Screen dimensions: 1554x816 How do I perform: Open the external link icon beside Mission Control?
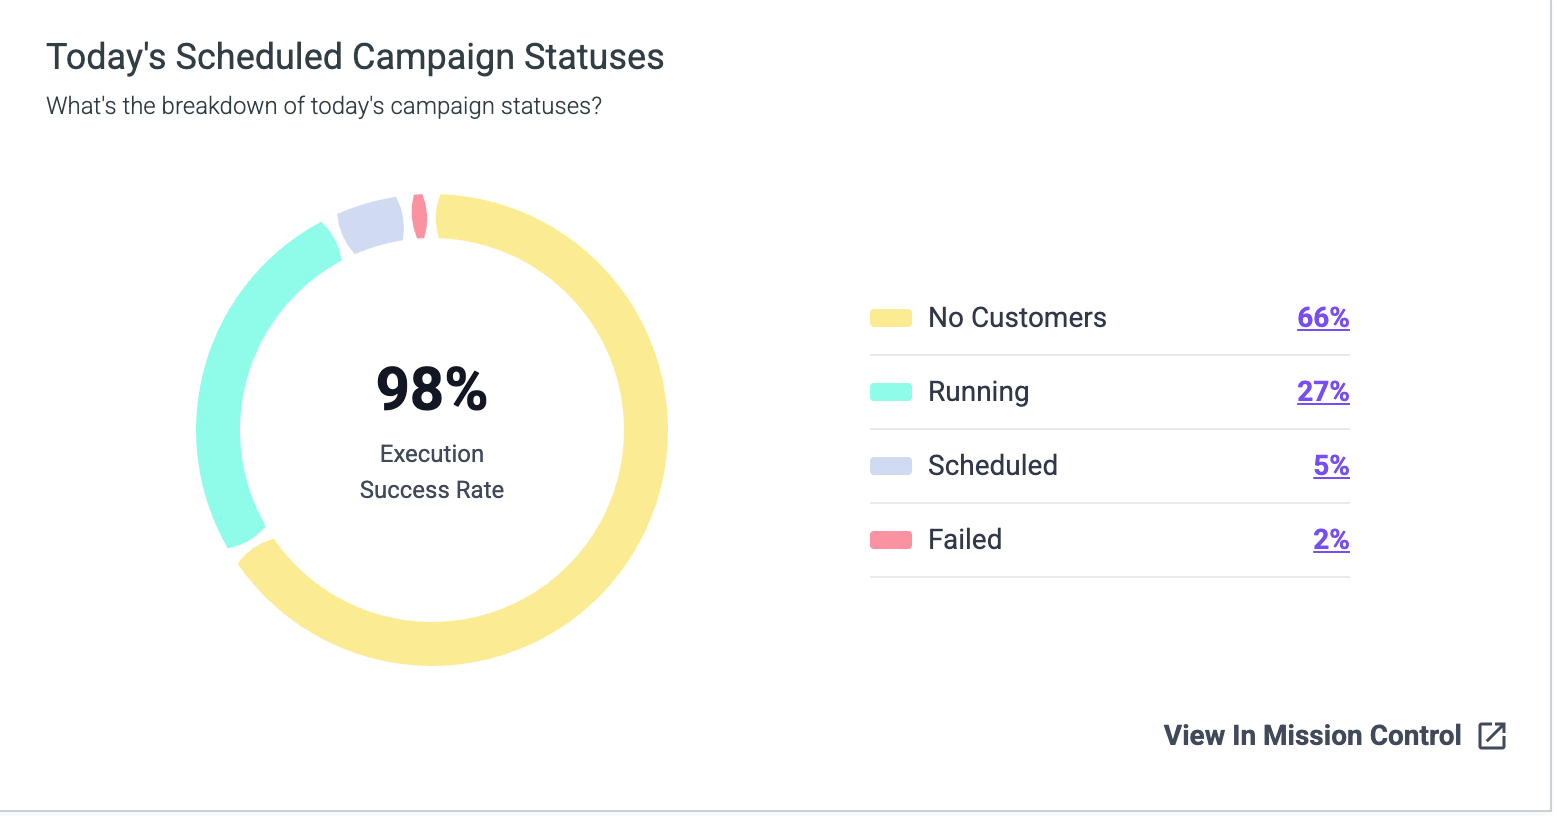(1492, 736)
